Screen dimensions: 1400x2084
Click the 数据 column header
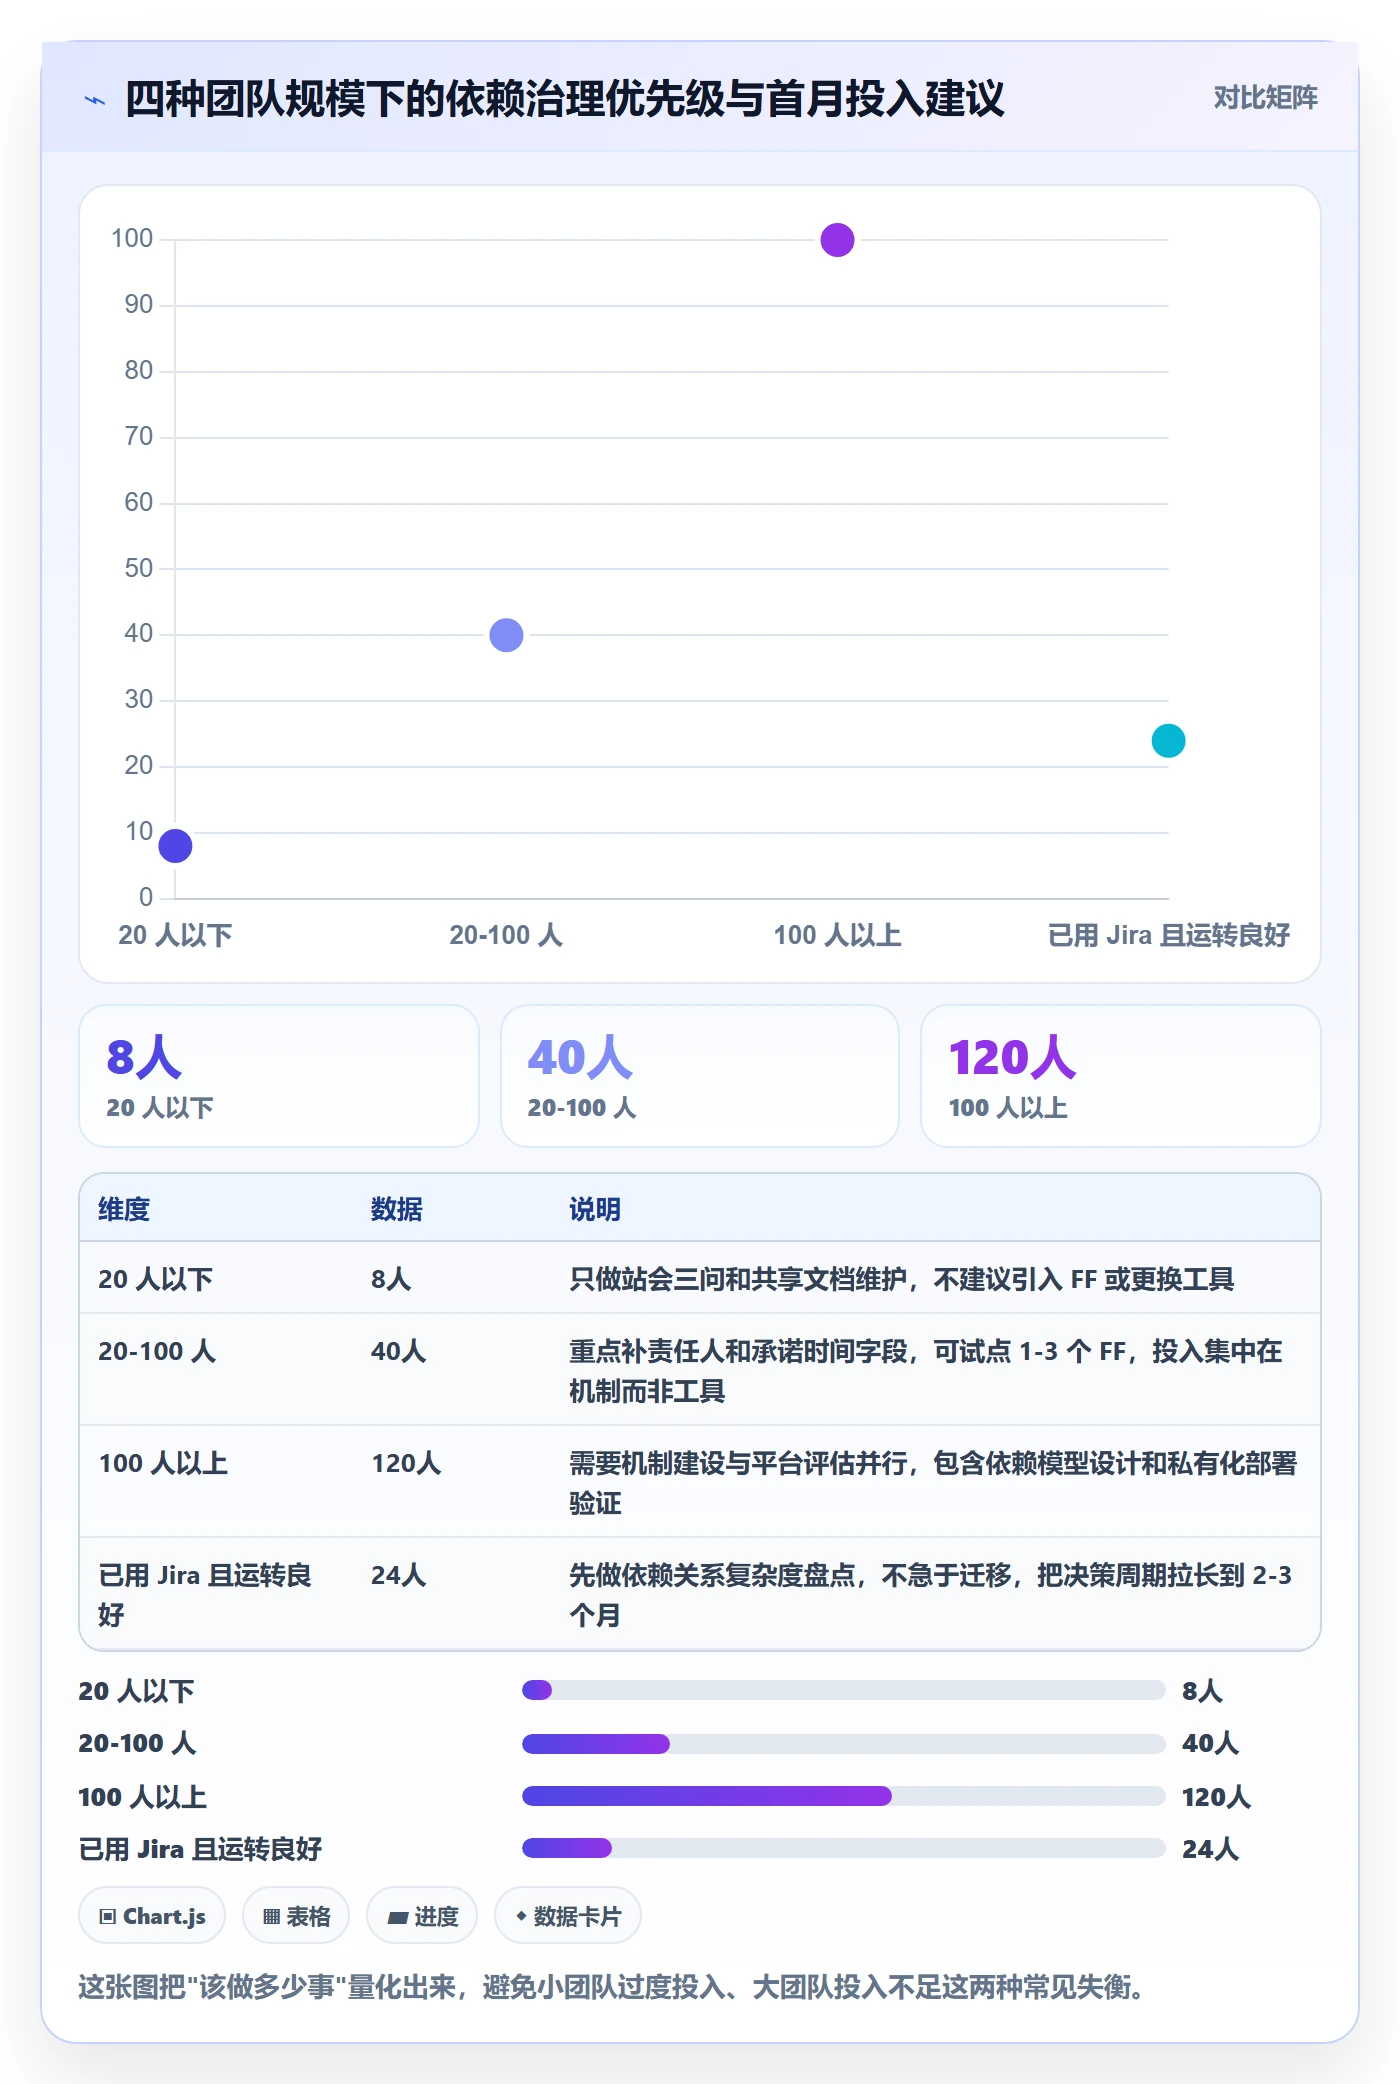(x=397, y=1209)
